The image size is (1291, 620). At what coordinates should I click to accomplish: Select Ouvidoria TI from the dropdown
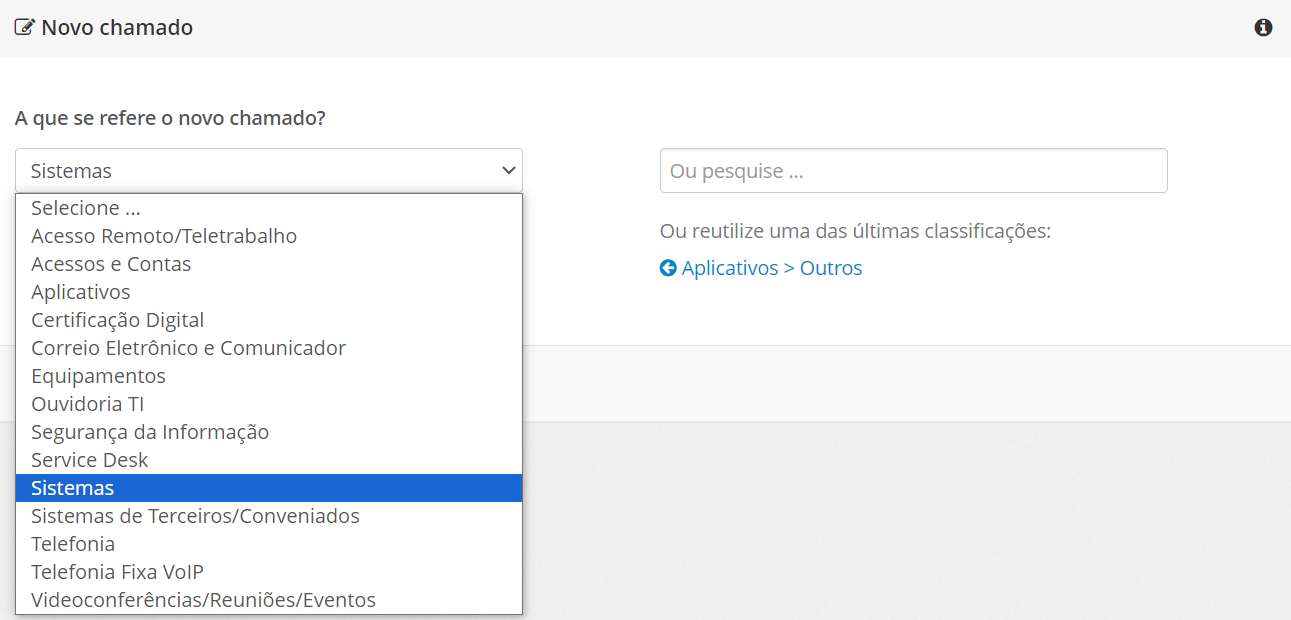tap(87, 404)
